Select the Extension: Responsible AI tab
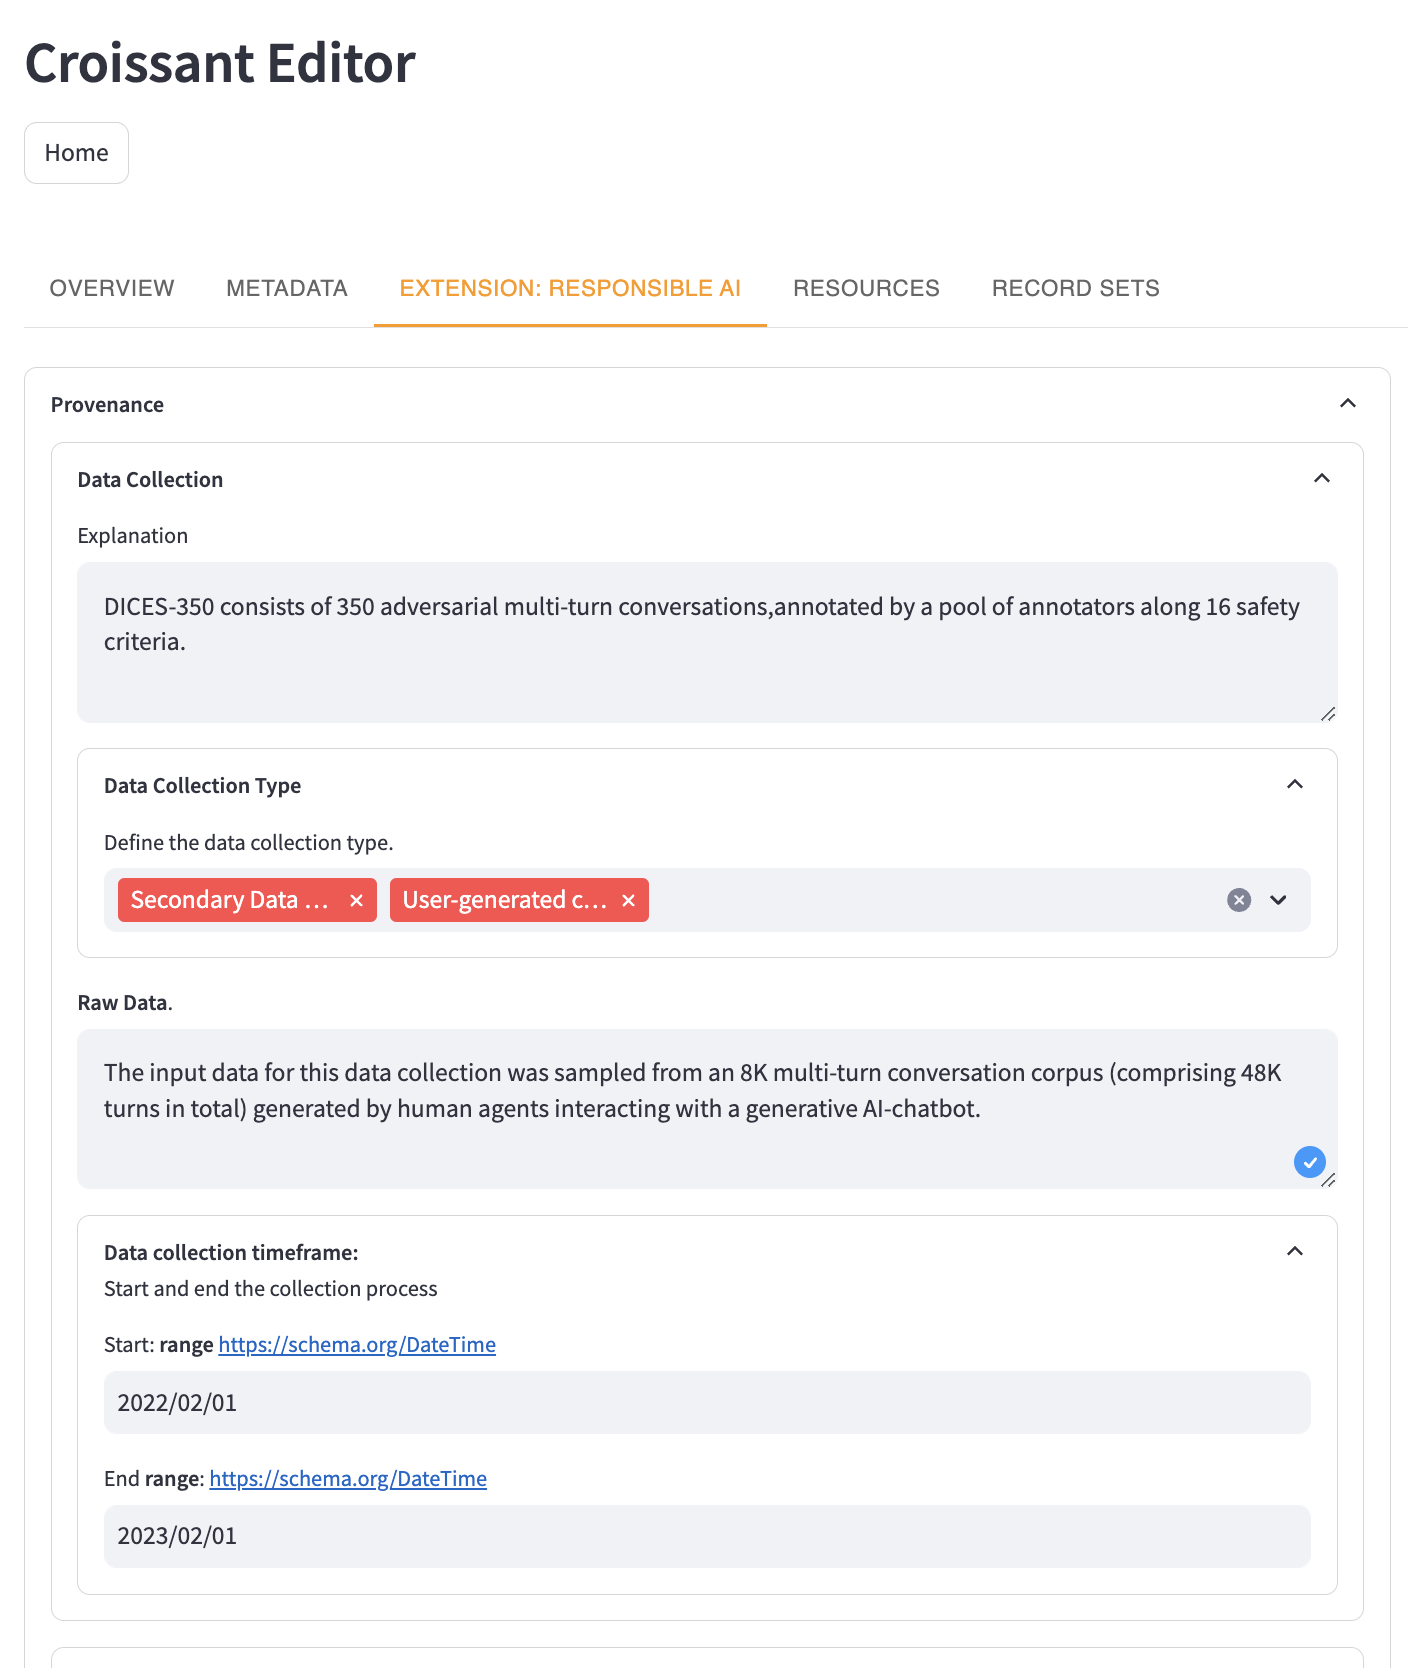Image resolution: width=1408 pixels, height=1668 pixels. coord(570,288)
